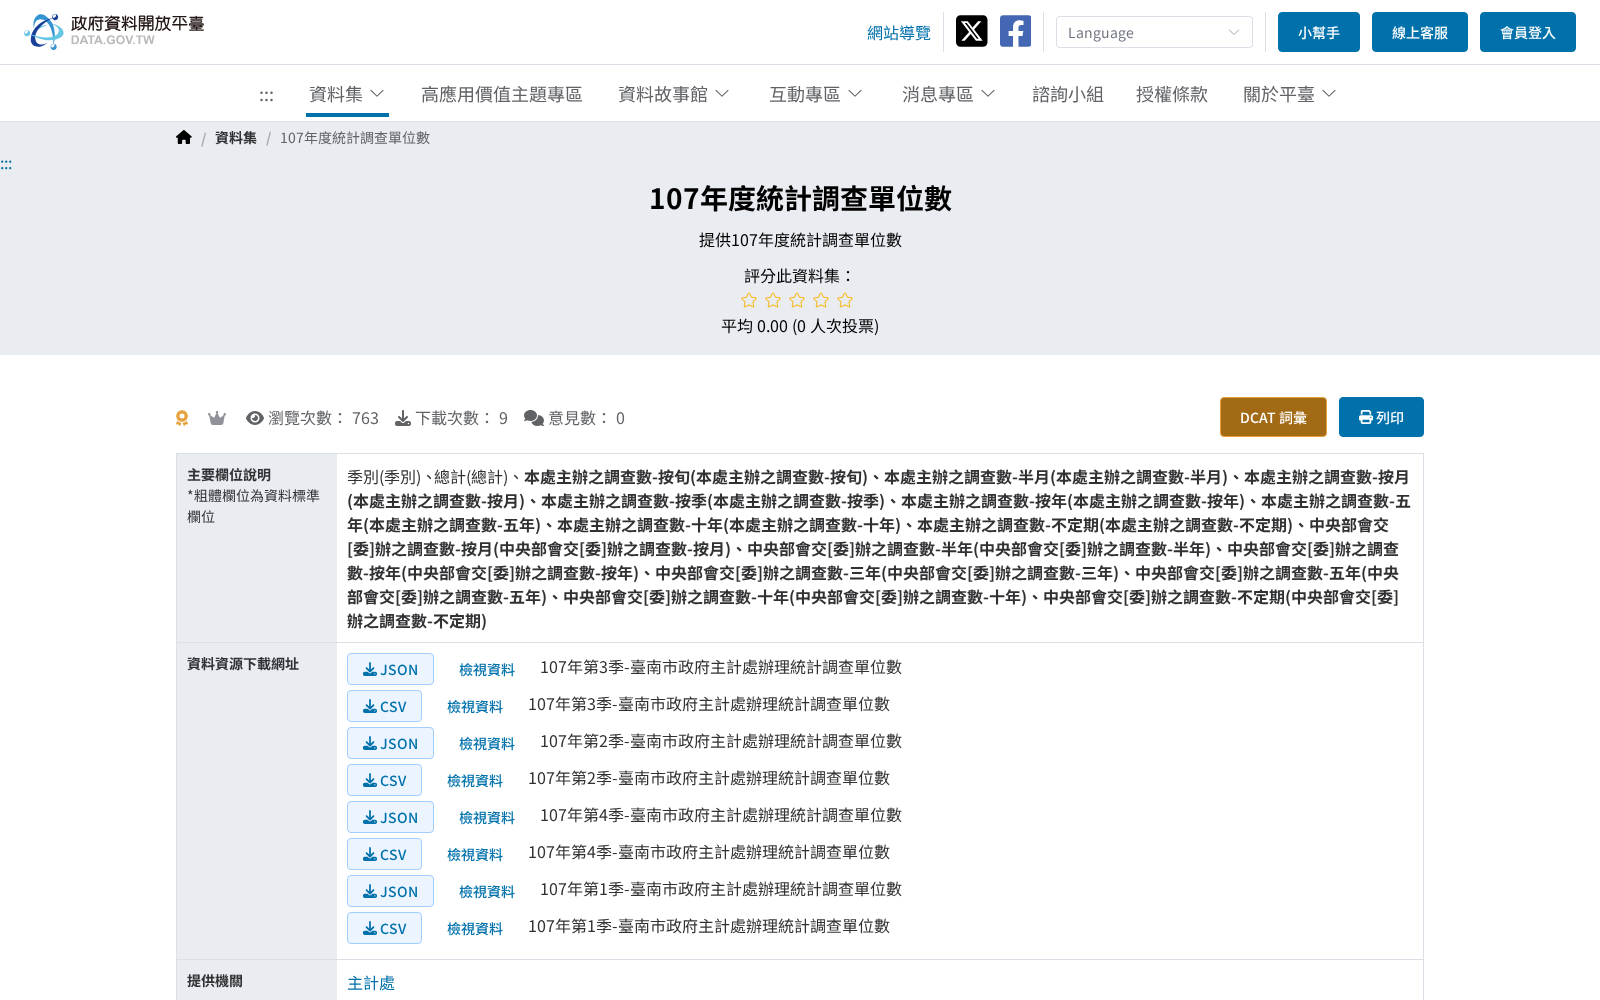Click 檢視資料 for 107年第1季 JSON row
The width and height of the screenshot is (1600, 1000).
[x=487, y=892]
